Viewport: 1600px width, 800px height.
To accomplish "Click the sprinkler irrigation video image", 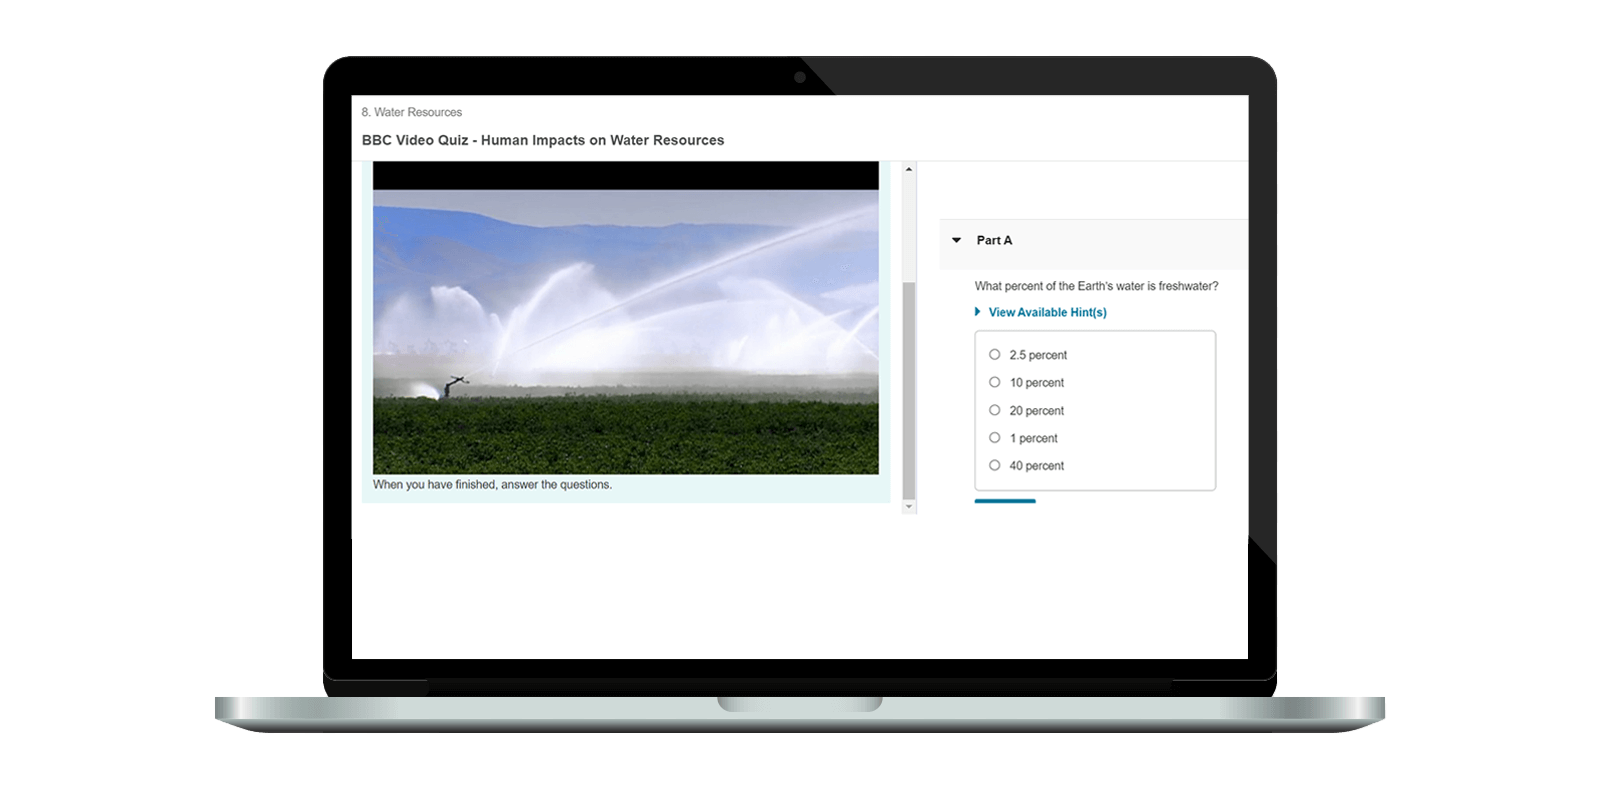I will tap(626, 330).
